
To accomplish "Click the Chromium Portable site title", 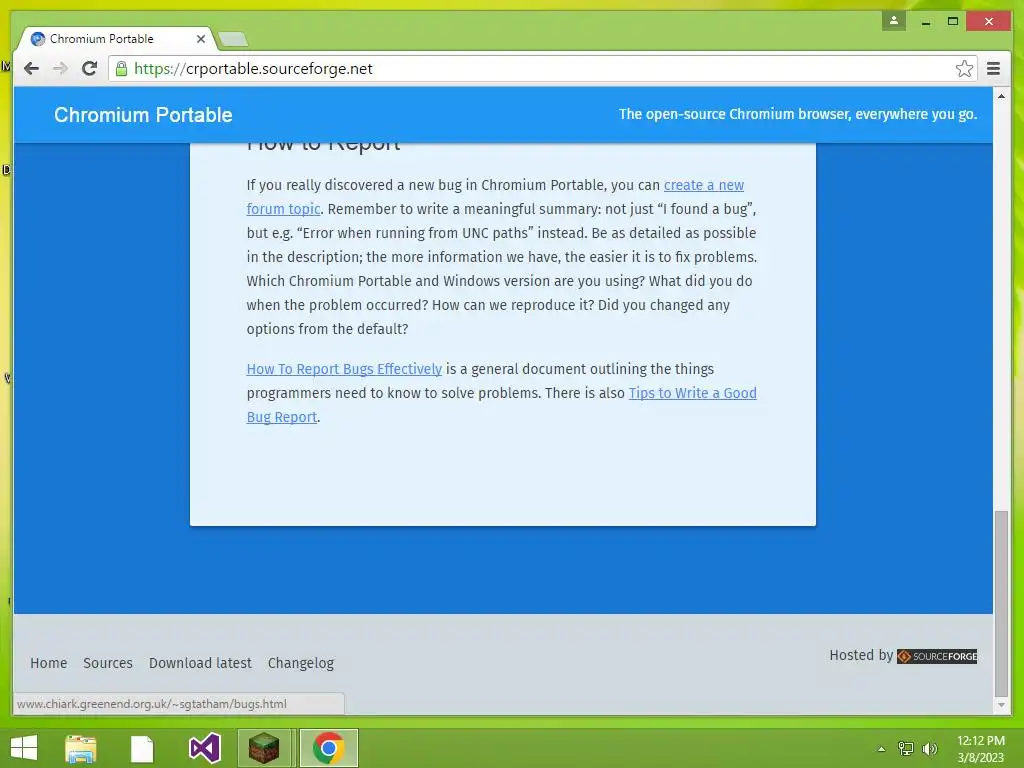I will pyautogui.click(x=143, y=115).
